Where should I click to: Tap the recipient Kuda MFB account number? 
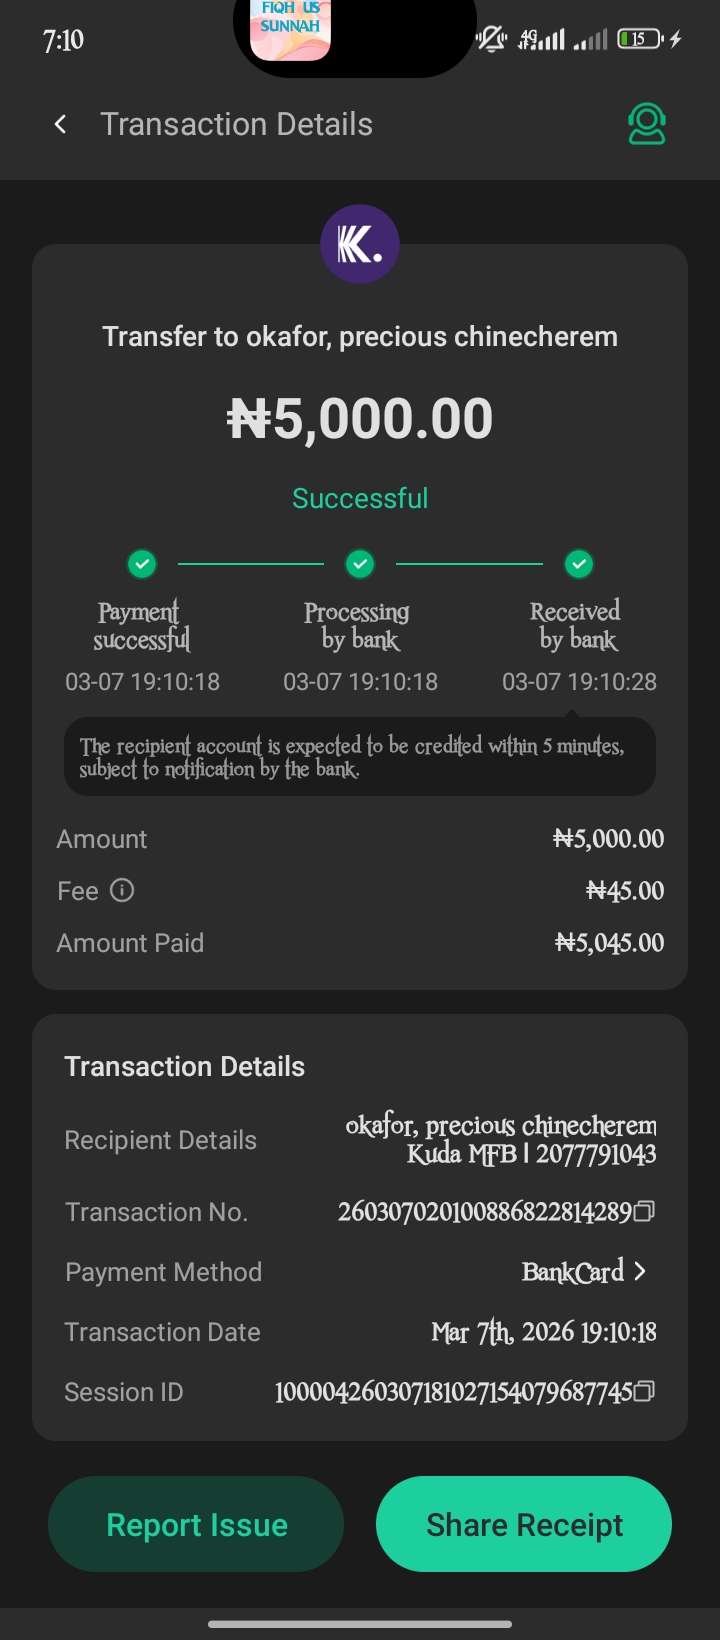596,1155
